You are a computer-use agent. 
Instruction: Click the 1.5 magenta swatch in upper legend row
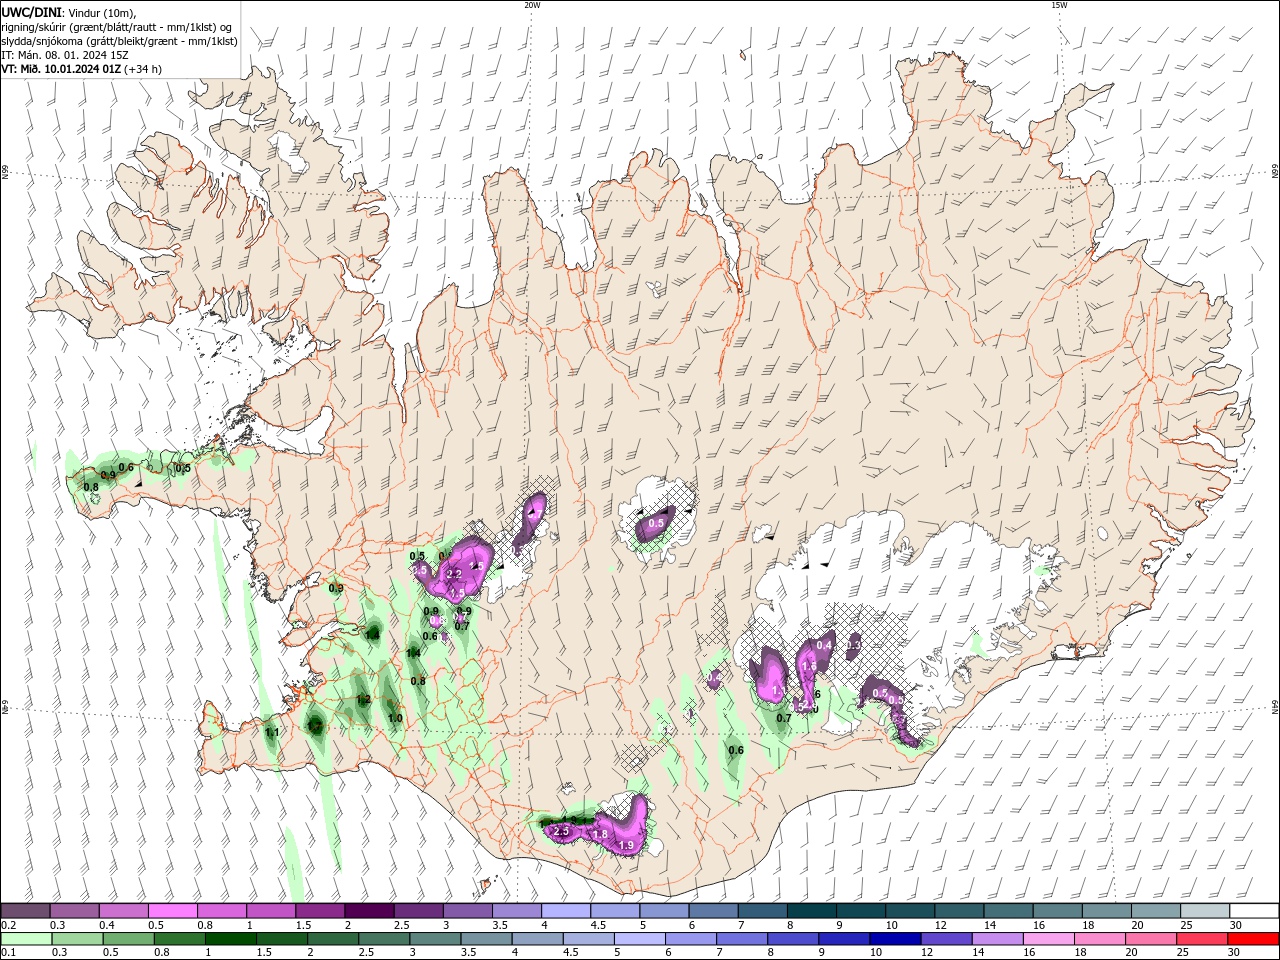tap(320, 911)
